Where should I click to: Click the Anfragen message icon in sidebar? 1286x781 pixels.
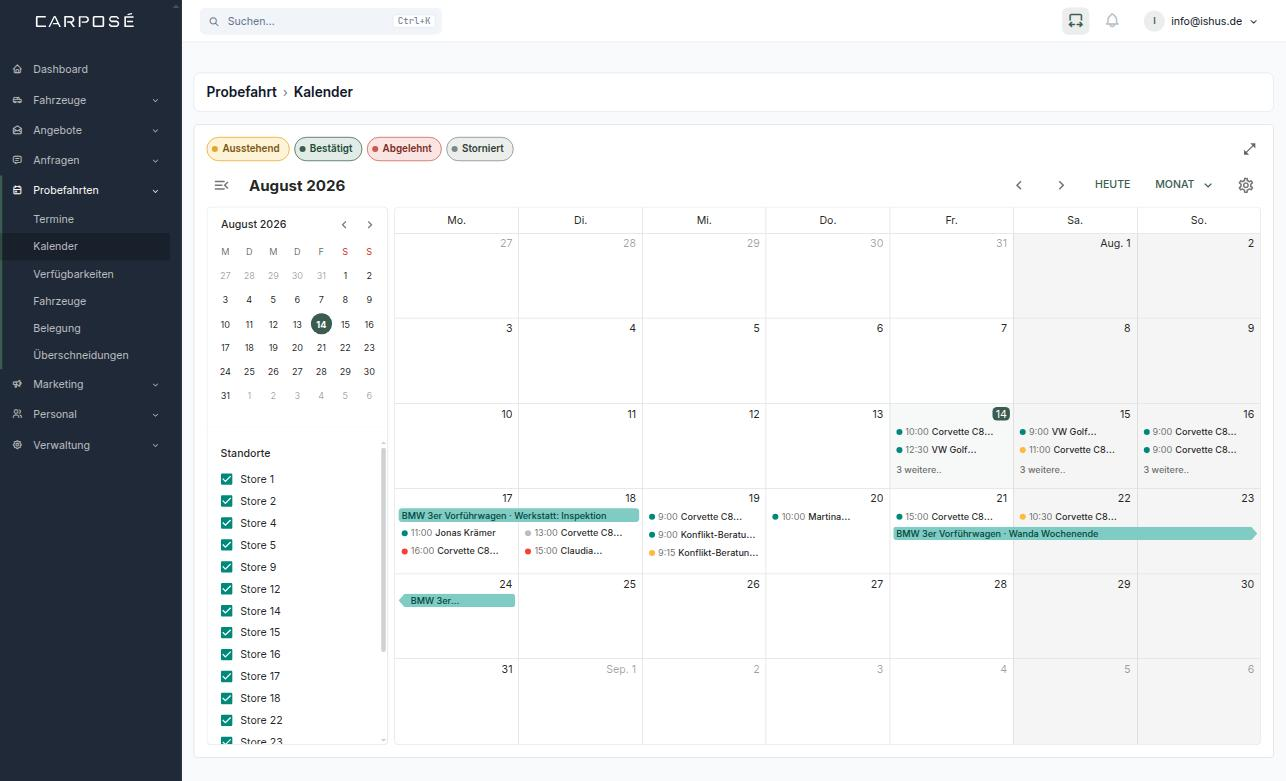17,160
